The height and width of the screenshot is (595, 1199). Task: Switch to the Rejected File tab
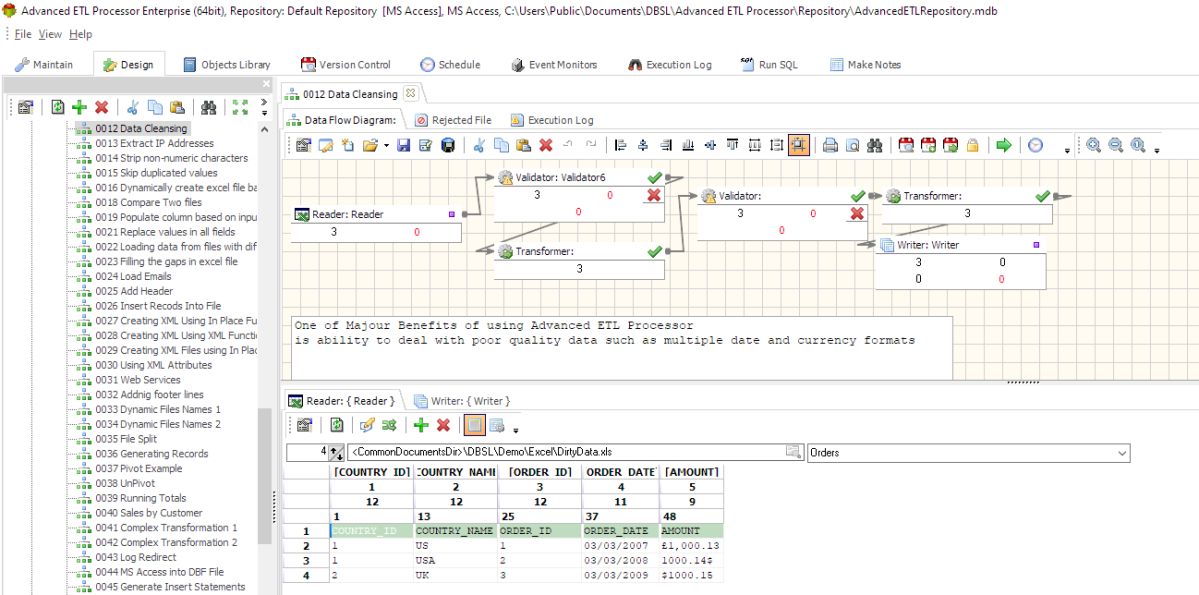point(453,120)
